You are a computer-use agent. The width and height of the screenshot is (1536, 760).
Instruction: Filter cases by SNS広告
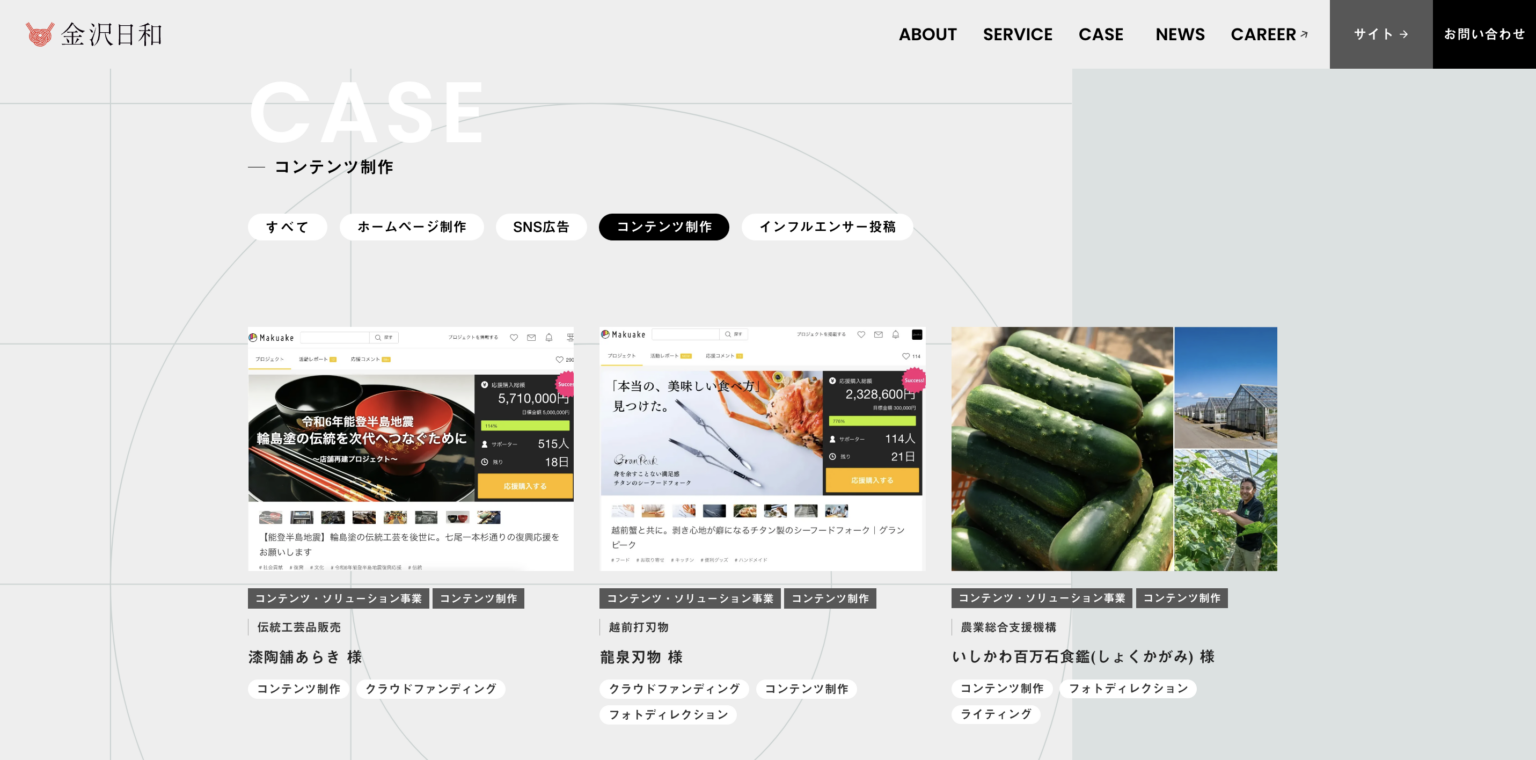[x=541, y=227]
